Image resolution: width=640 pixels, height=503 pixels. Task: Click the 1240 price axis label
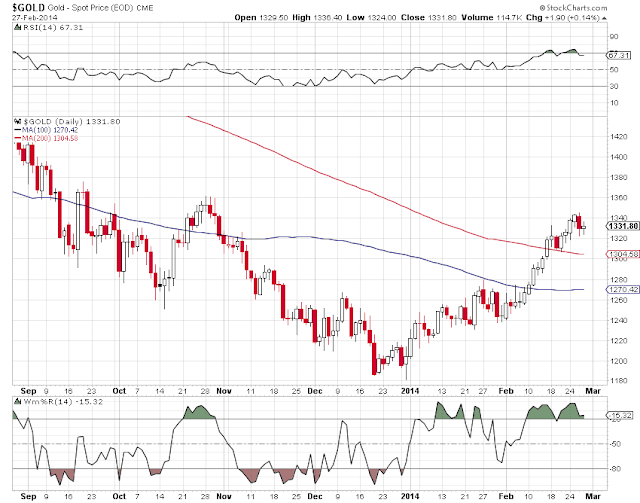coord(618,320)
